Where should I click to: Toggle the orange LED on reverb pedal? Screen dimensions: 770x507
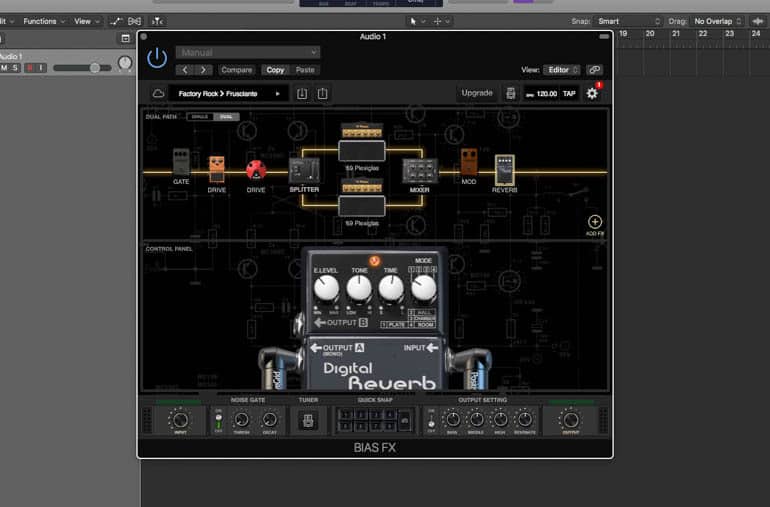pos(374,261)
